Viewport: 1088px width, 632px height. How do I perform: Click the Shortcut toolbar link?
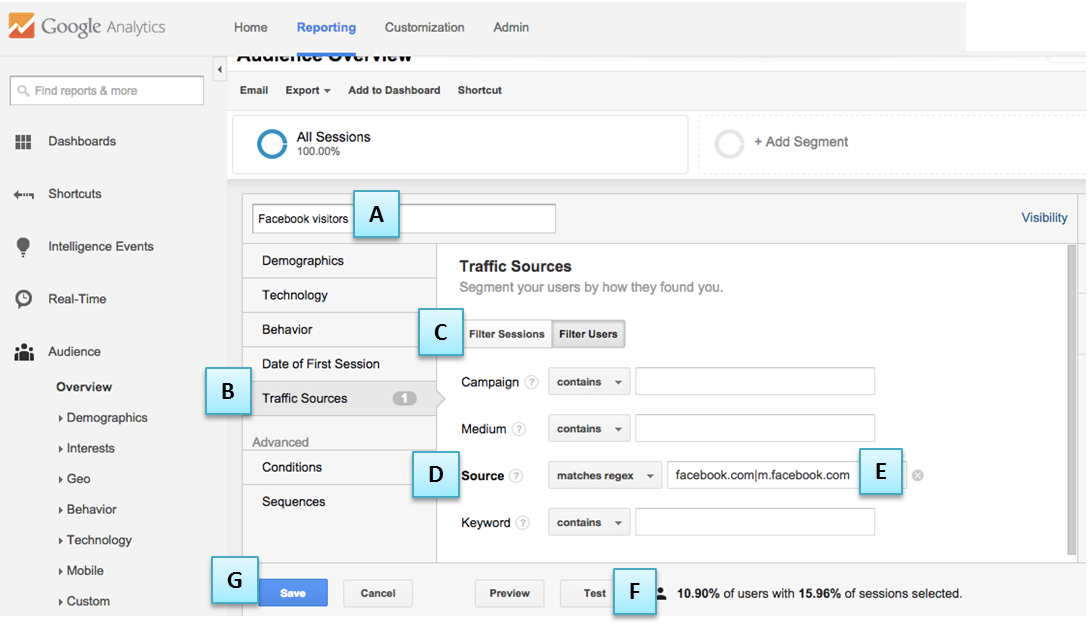click(x=479, y=90)
